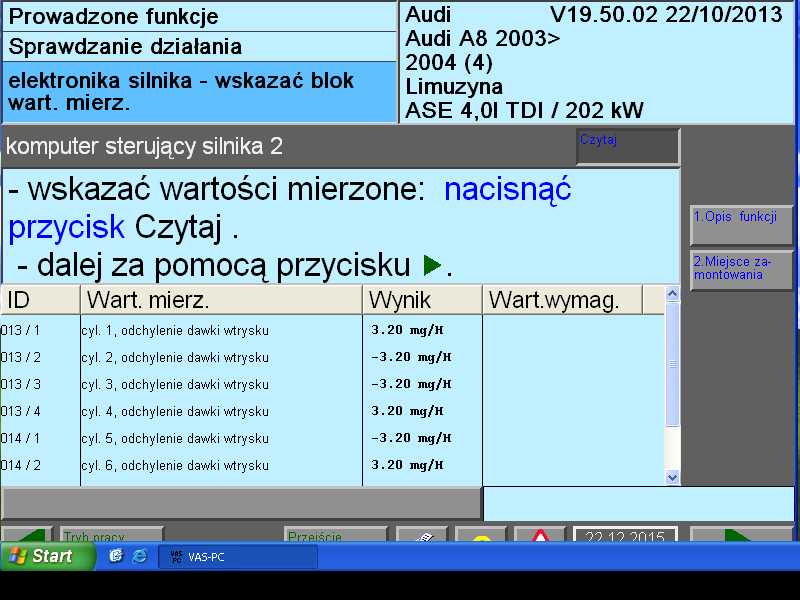Viewport: 800px width, 600px height.
Task: Click the red warning triangle button
Action: click(540, 535)
